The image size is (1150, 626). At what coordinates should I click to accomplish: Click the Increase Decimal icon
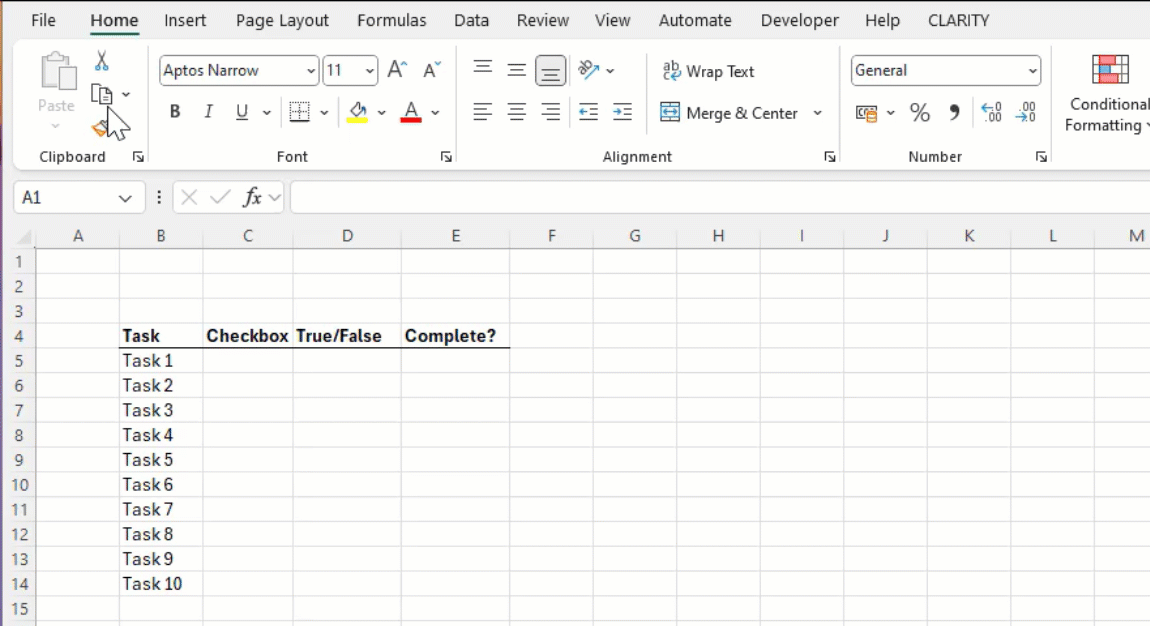[990, 112]
